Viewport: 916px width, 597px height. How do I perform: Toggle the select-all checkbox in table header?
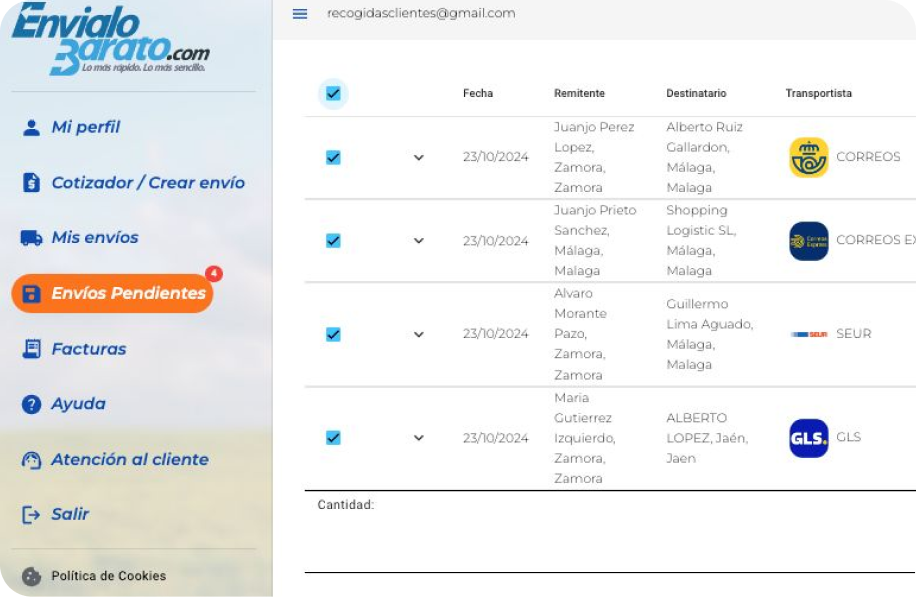[333, 94]
